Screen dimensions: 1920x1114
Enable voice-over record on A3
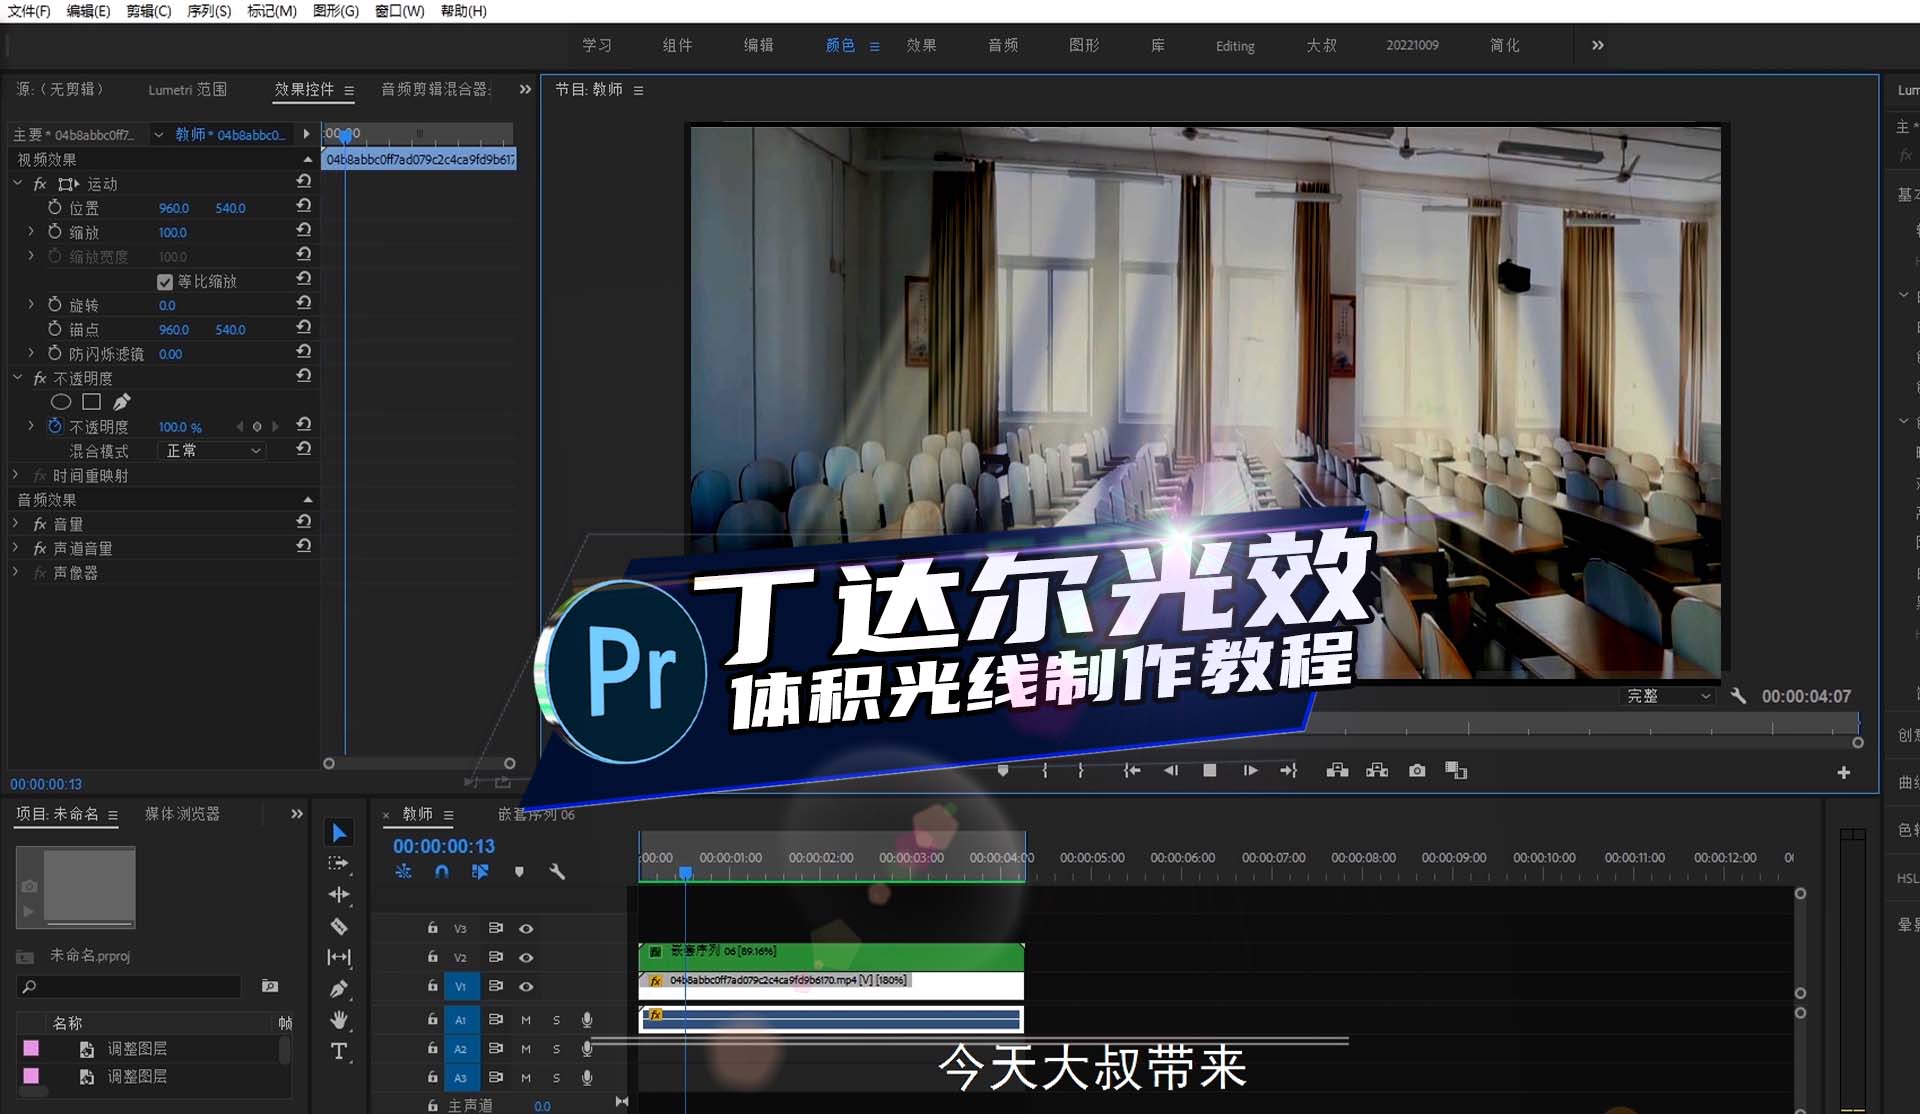[587, 1078]
